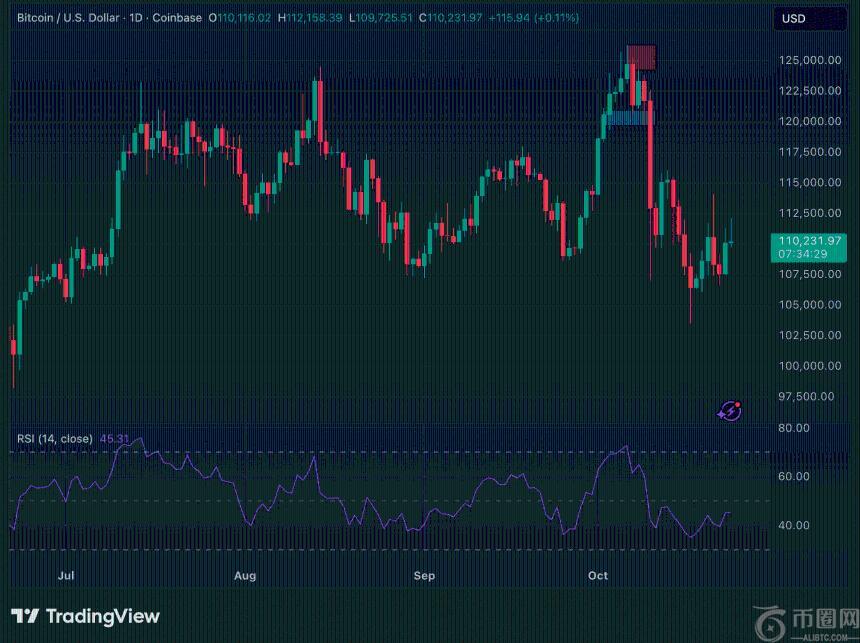The height and width of the screenshot is (643, 860).
Task: Click the Aug label on time axis
Action: click(245, 576)
